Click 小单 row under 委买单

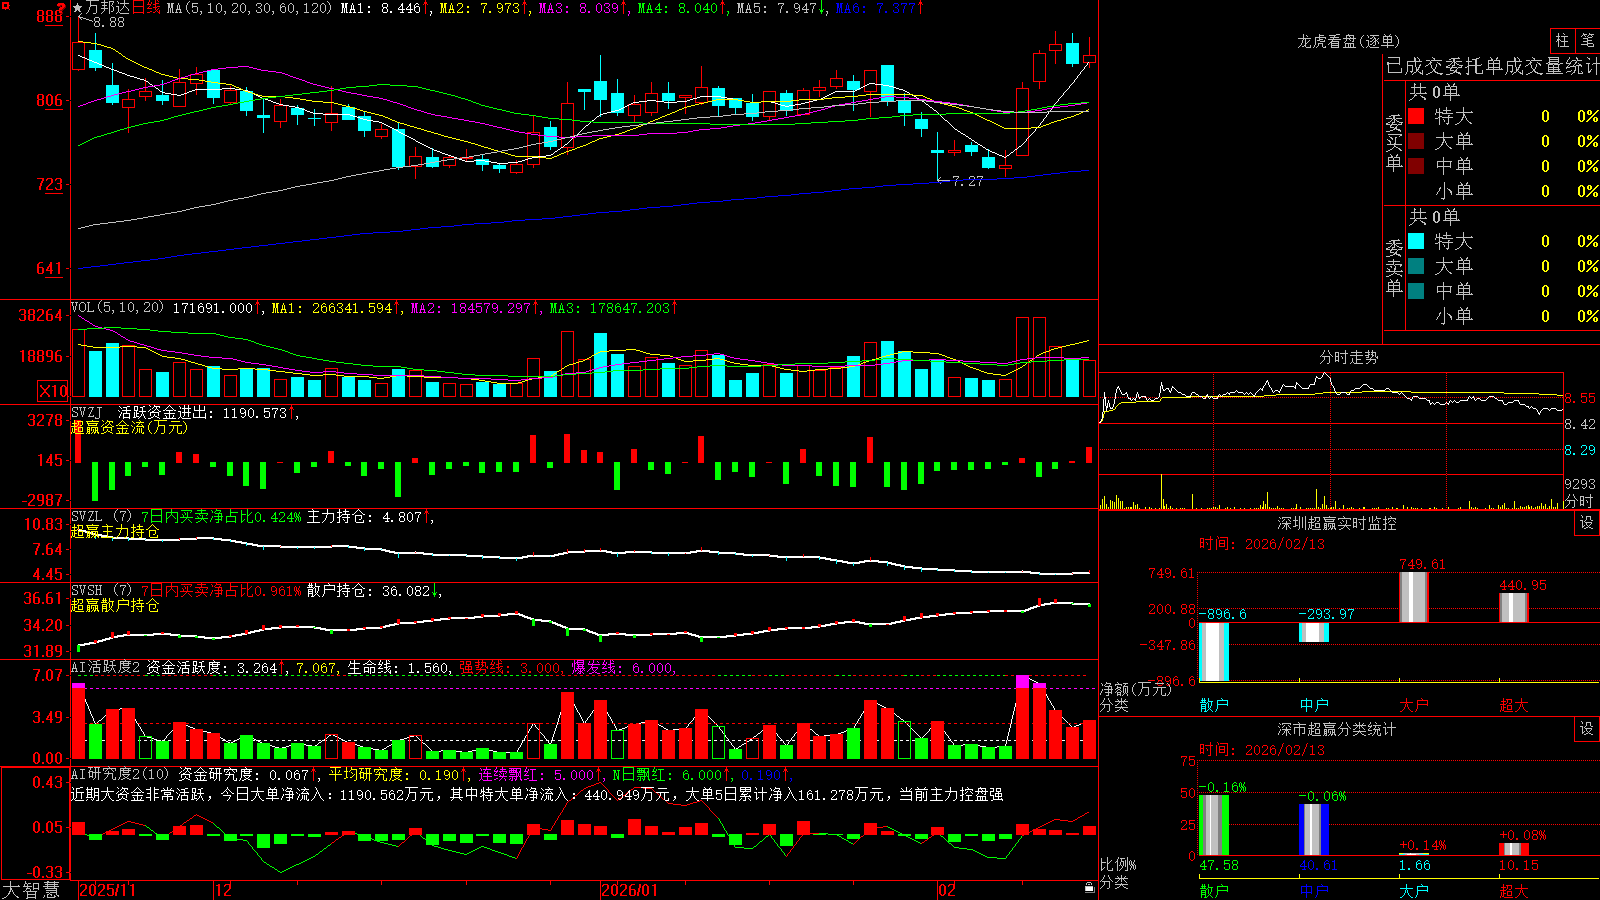point(1503,191)
